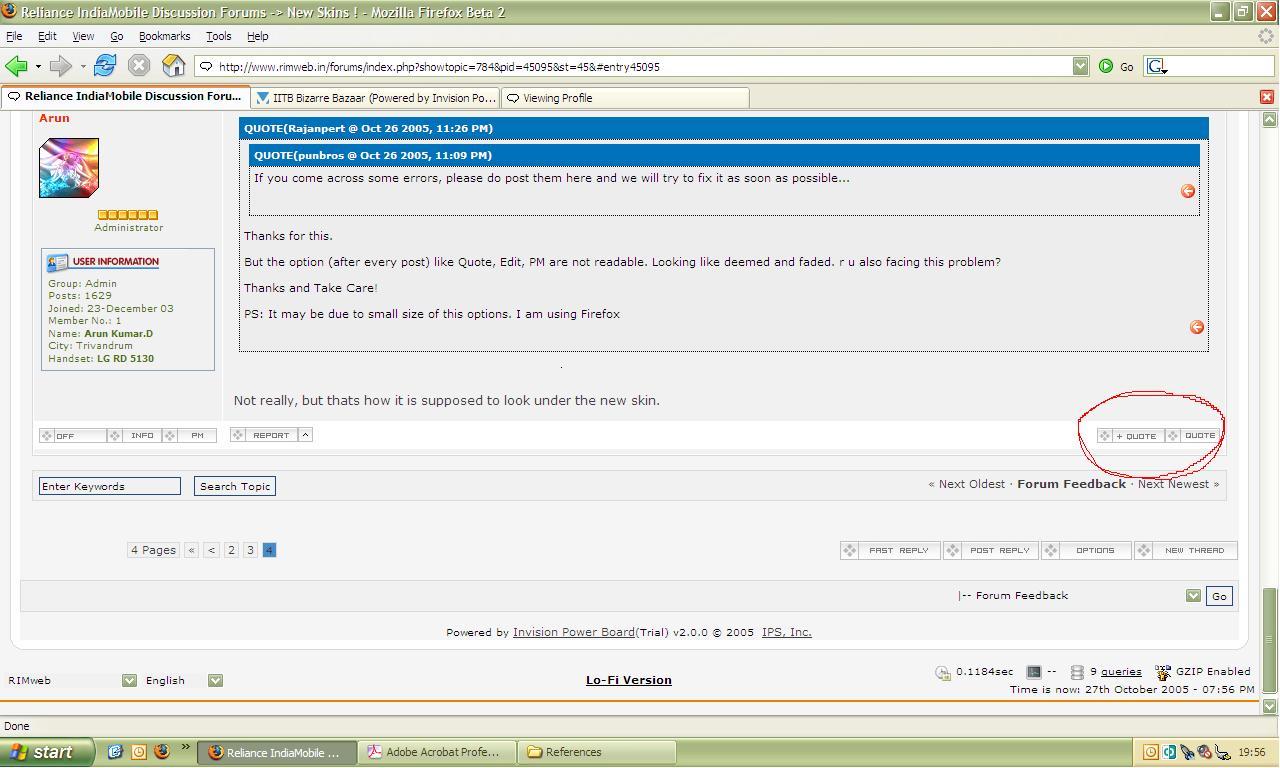This screenshot has height=768, width=1280.
Task: Switch to the Viewing Profile tab
Action: point(625,98)
